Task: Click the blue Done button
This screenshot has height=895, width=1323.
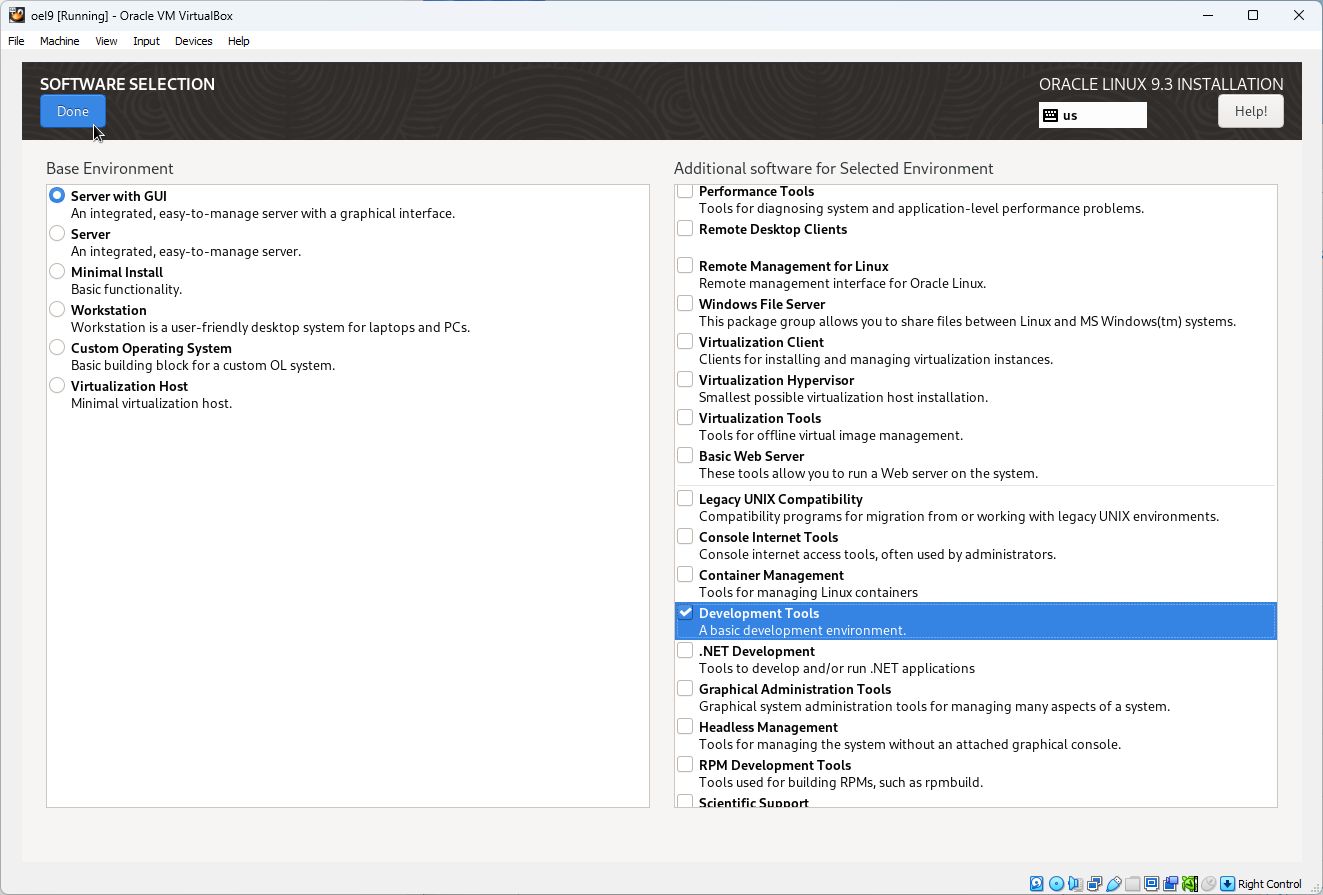Action: (73, 111)
